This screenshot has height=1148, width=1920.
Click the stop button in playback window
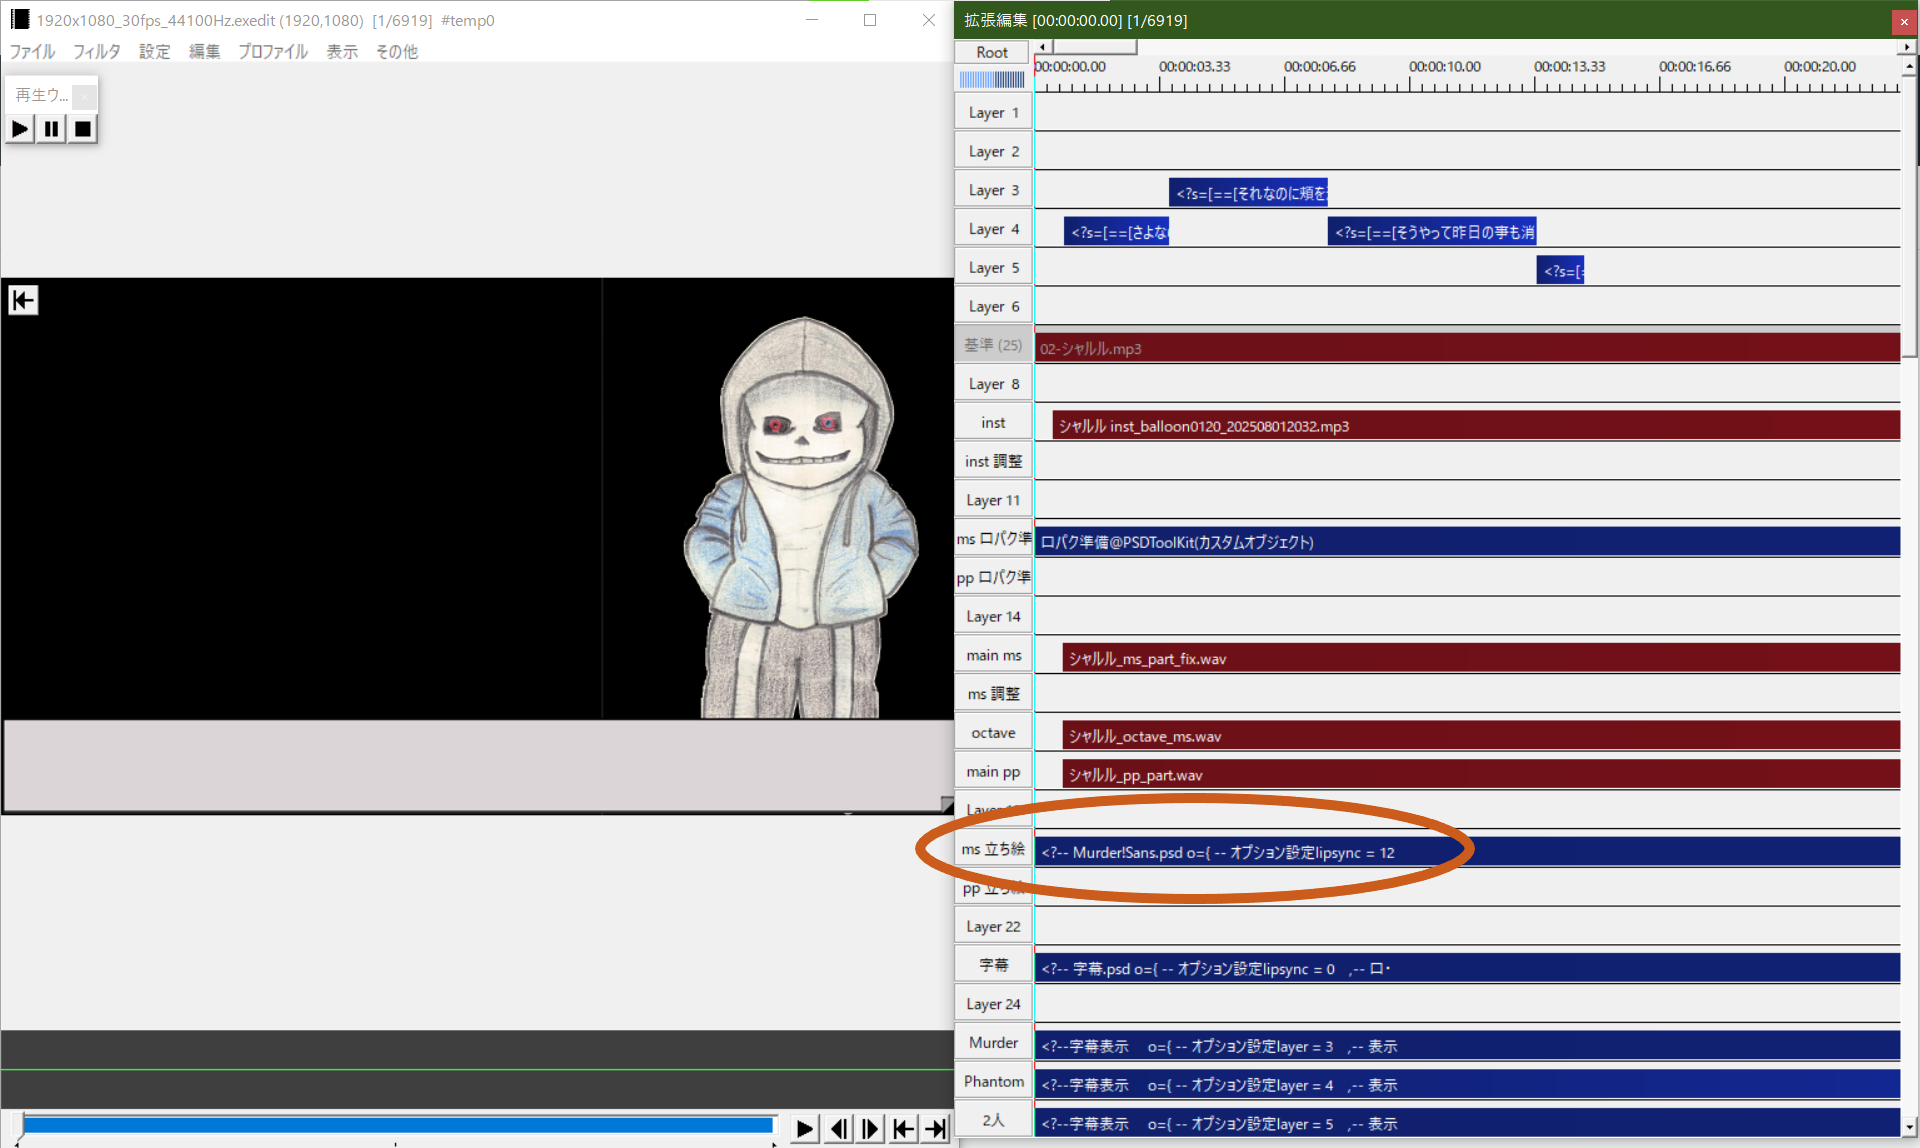(83, 129)
